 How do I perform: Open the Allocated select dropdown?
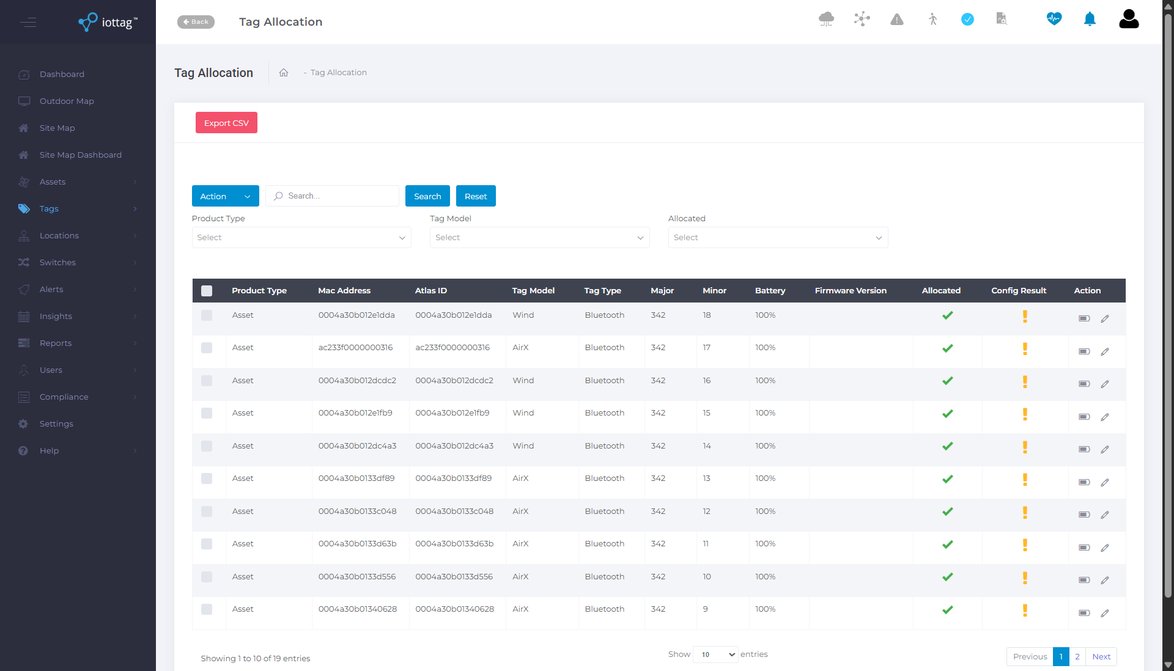[x=778, y=237]
